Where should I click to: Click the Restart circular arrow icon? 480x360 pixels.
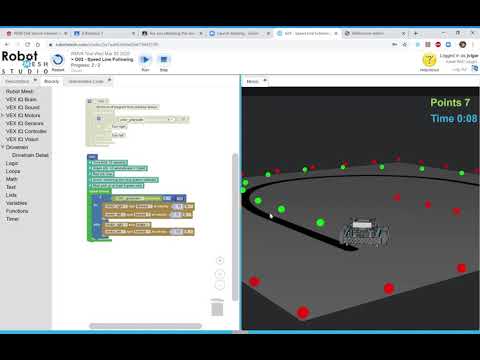point(58,60)
